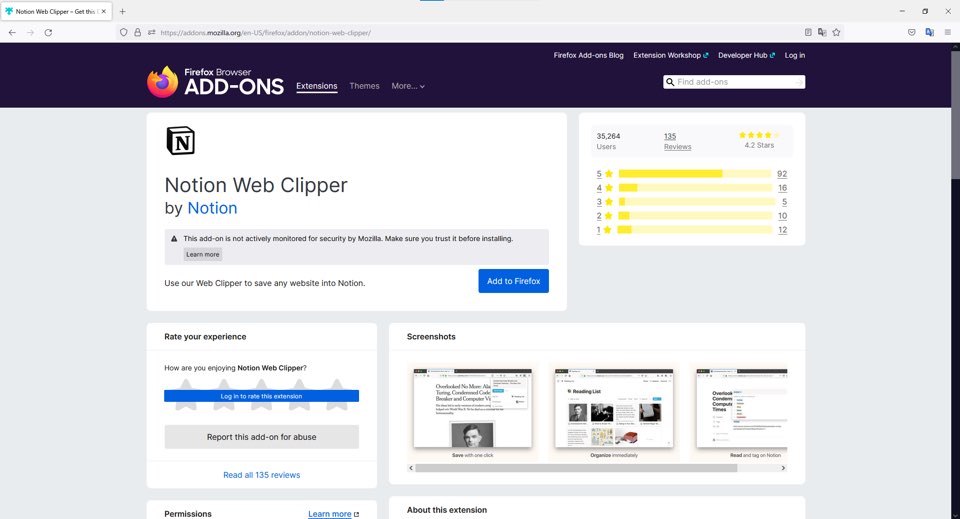The height and width of the screenshot is (519, 960).
Task: Click the Notion author link
Action: pos(212,208)
